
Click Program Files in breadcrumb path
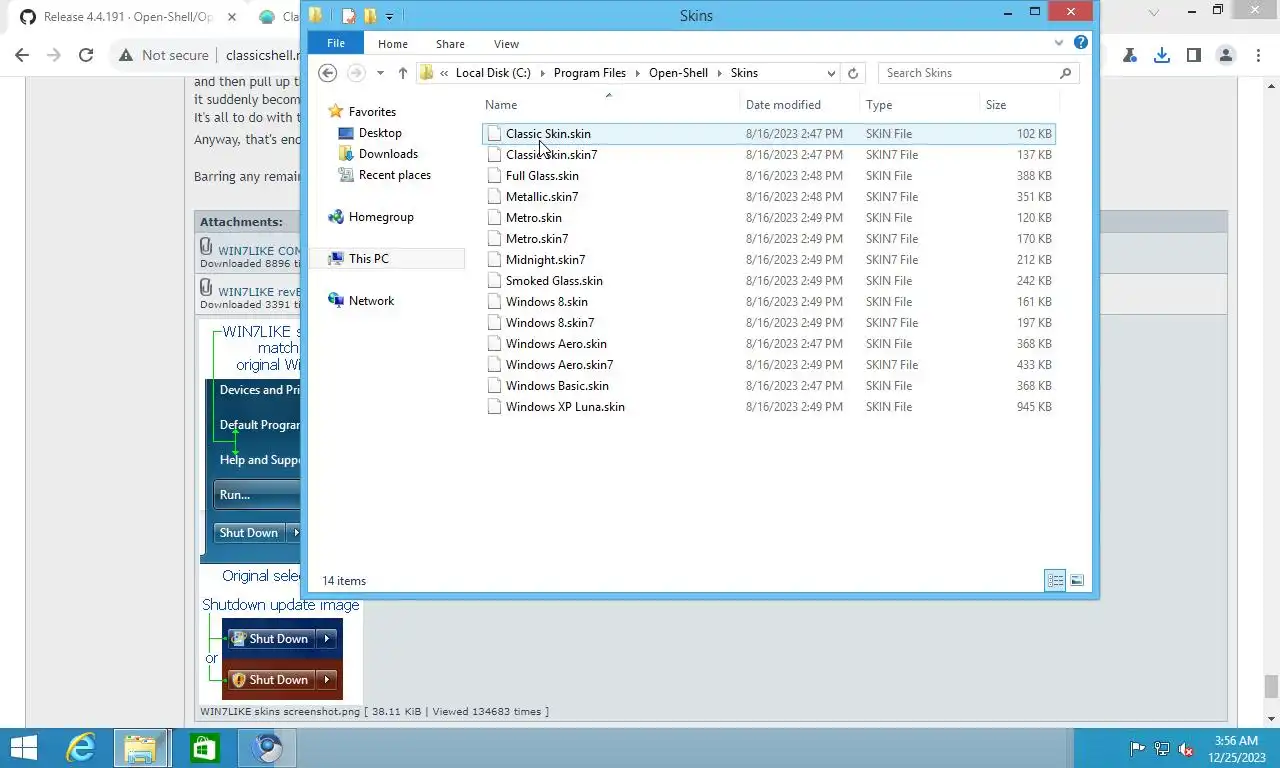tap(589, 73)
